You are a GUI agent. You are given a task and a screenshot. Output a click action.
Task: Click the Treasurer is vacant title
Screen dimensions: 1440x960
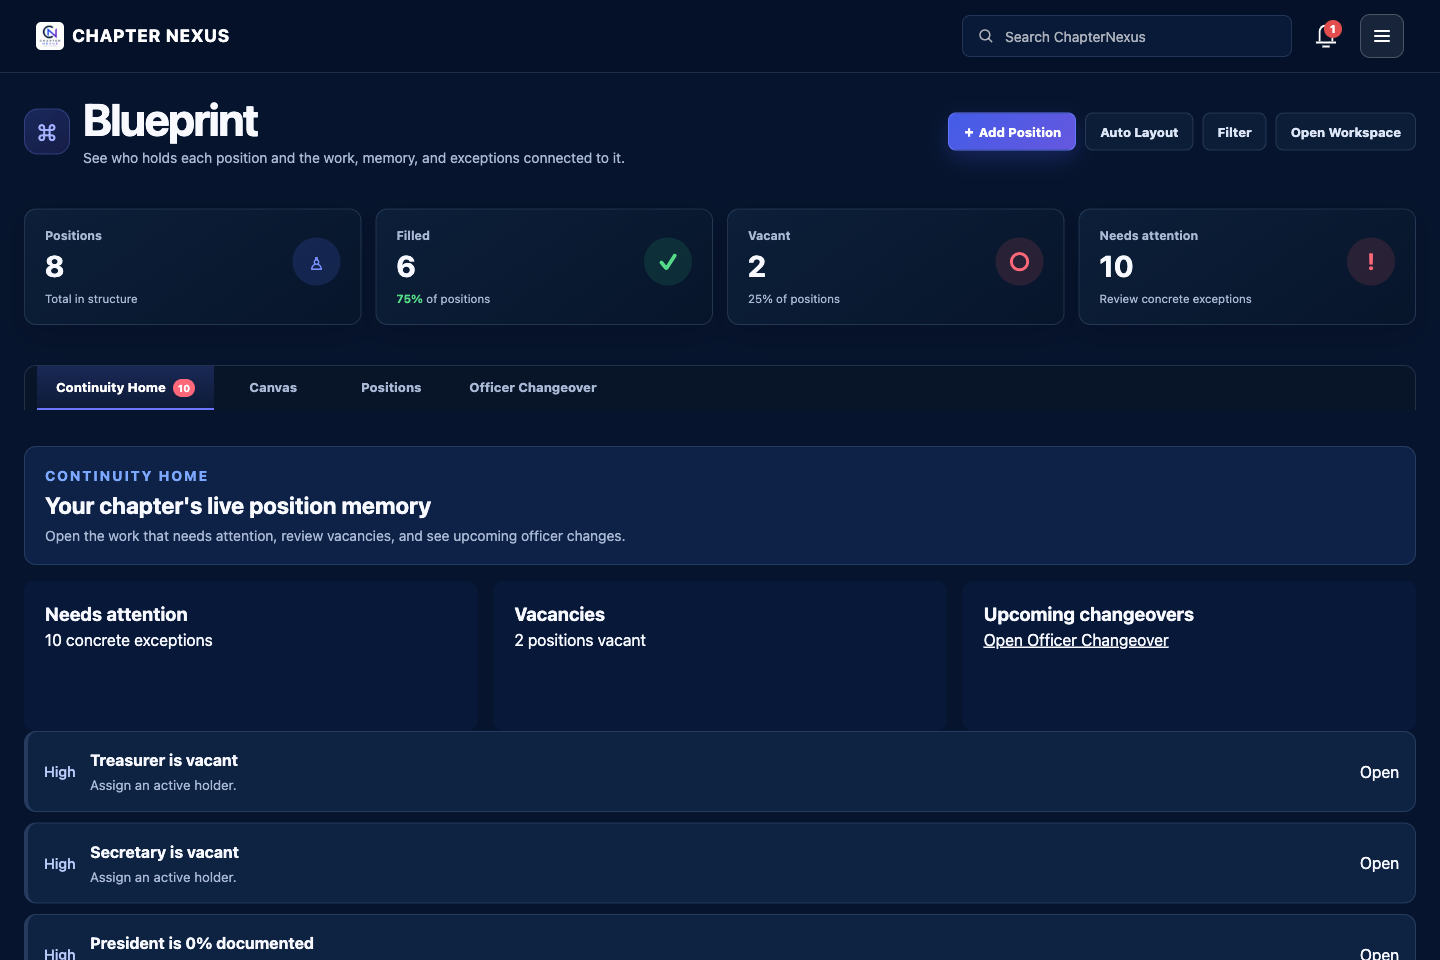pos(164,761)
